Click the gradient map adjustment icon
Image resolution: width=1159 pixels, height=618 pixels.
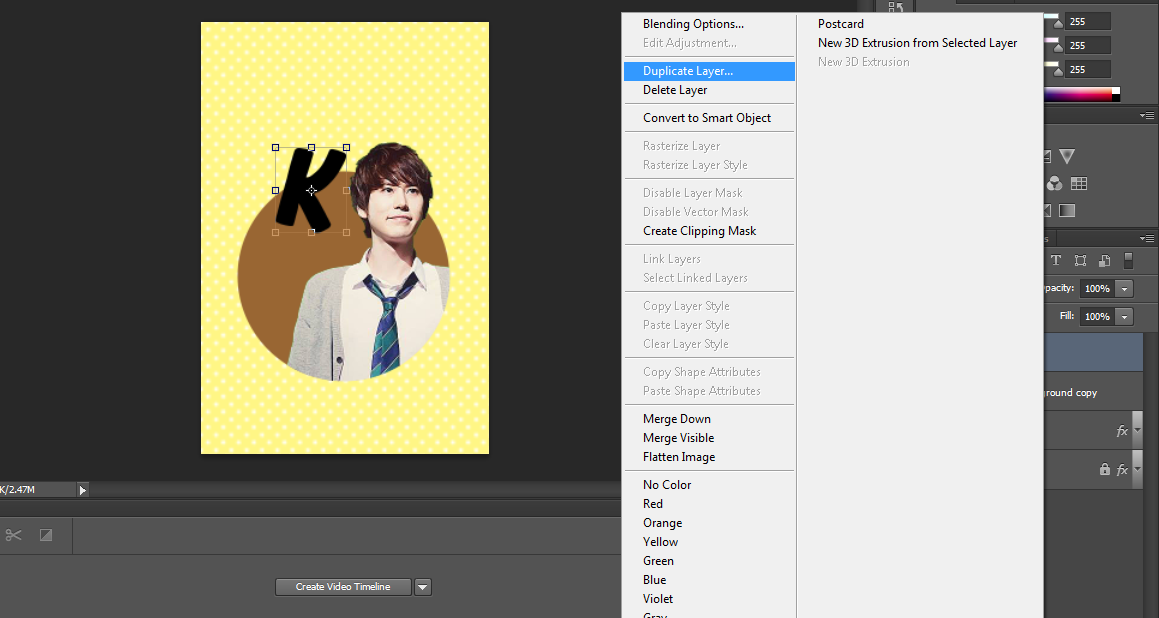1067,210
